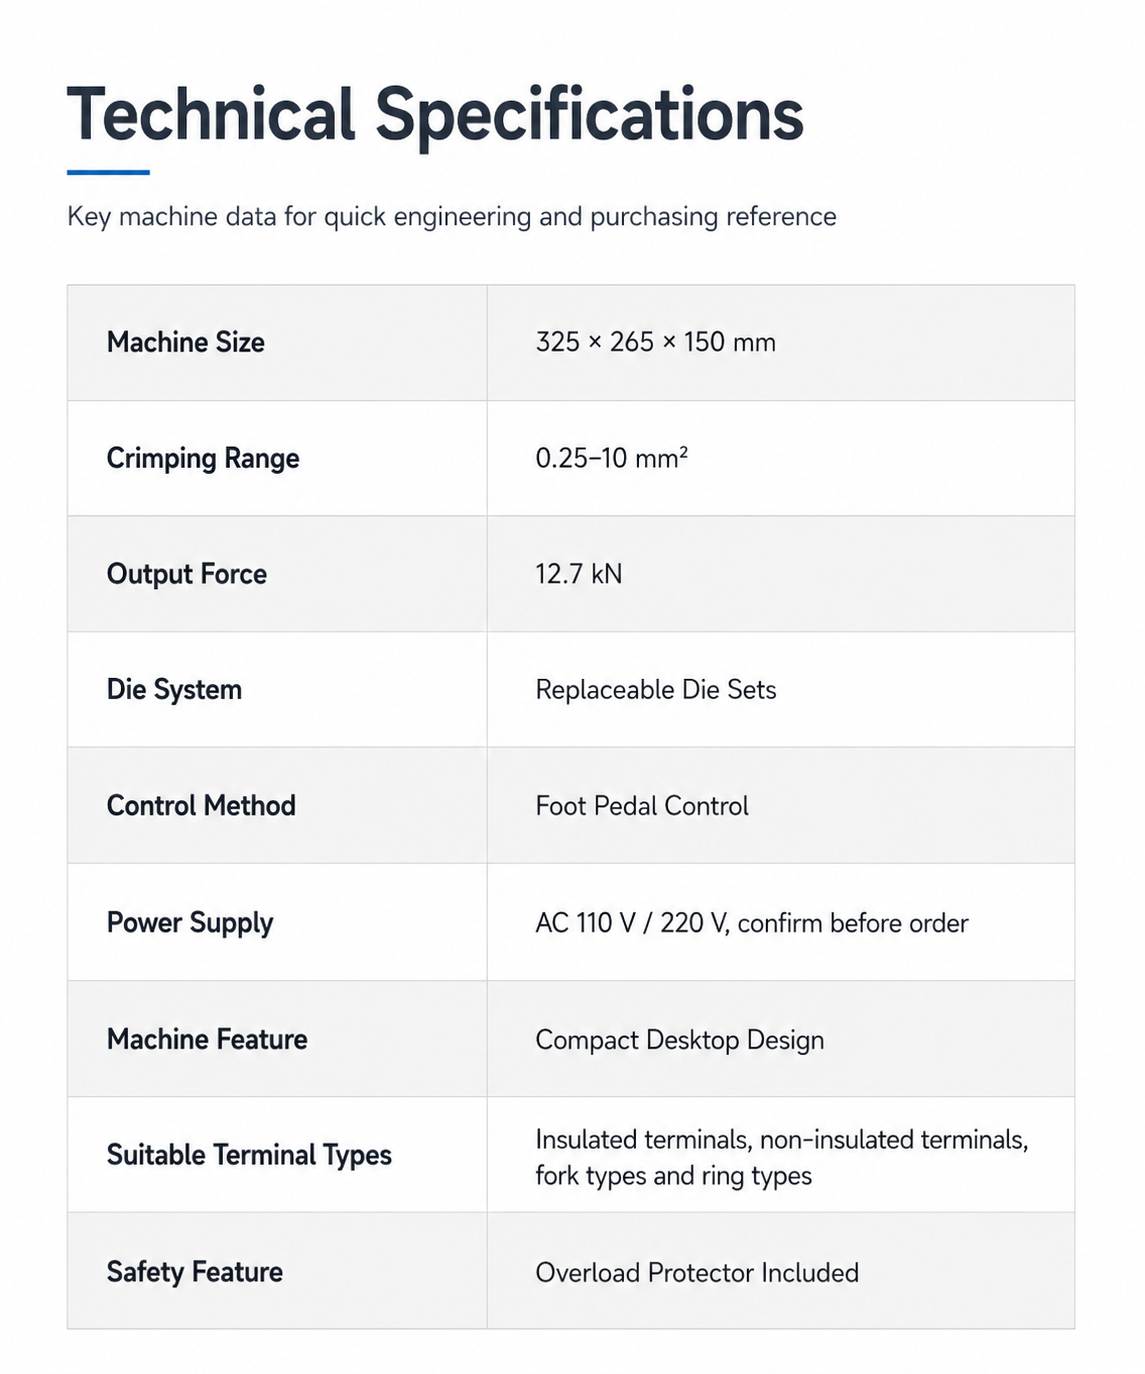Image resolution: width=1145 pixels, height=1374 pixels.
Task: Click the Machine Feature label
Action: (x=207, y=1039)
